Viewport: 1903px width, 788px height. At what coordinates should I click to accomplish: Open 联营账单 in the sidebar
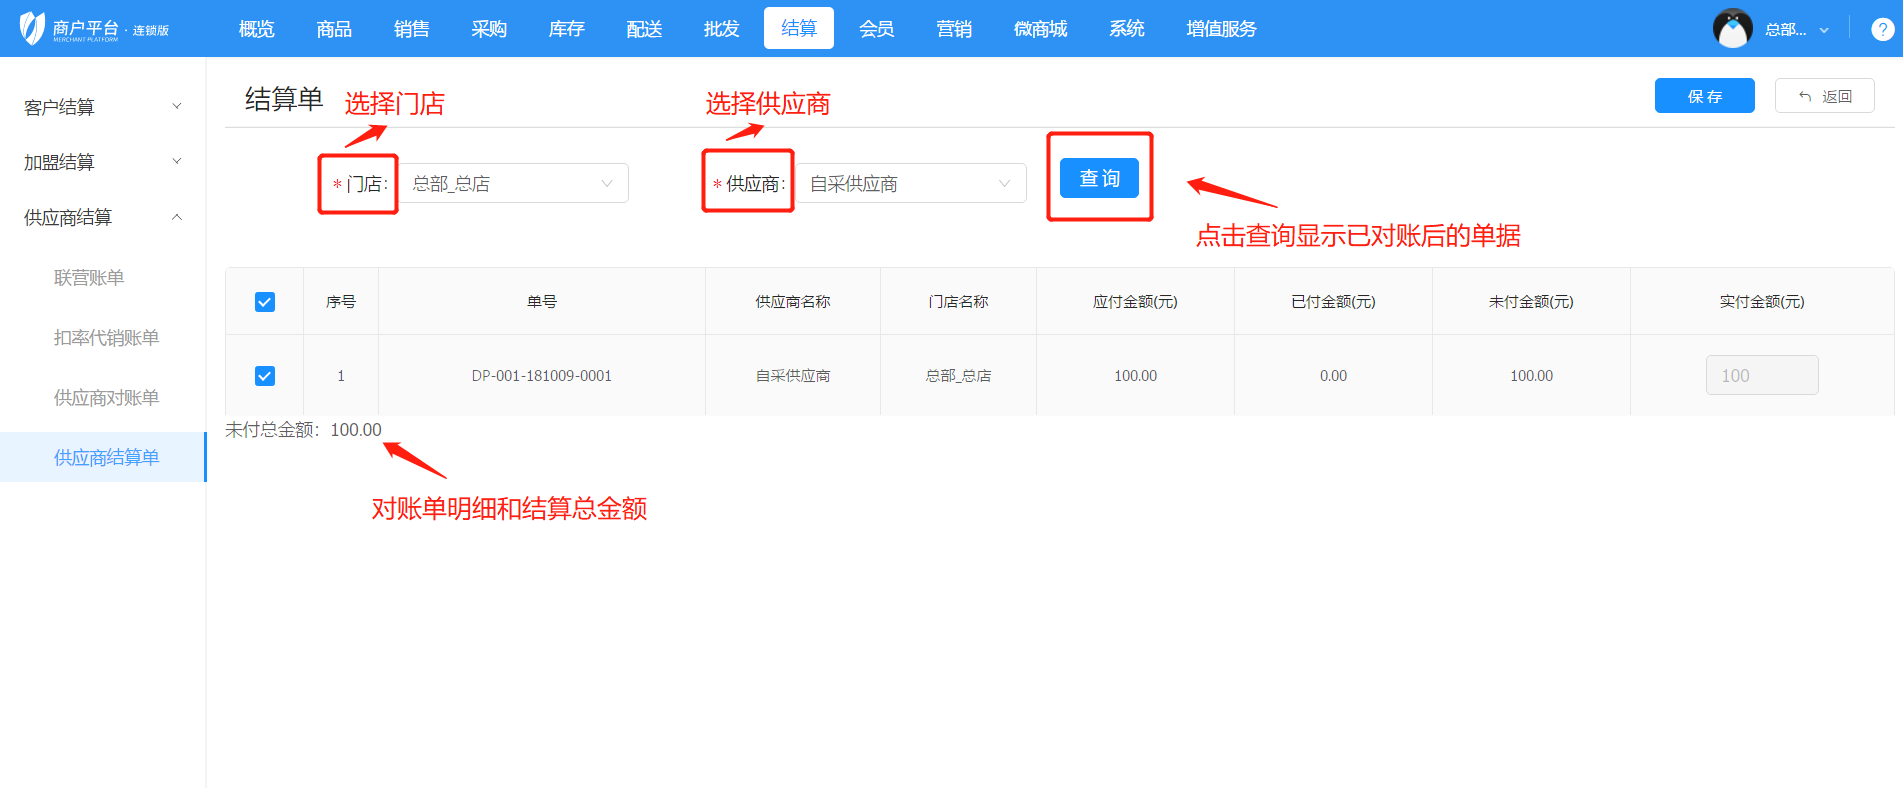point(89,278)
